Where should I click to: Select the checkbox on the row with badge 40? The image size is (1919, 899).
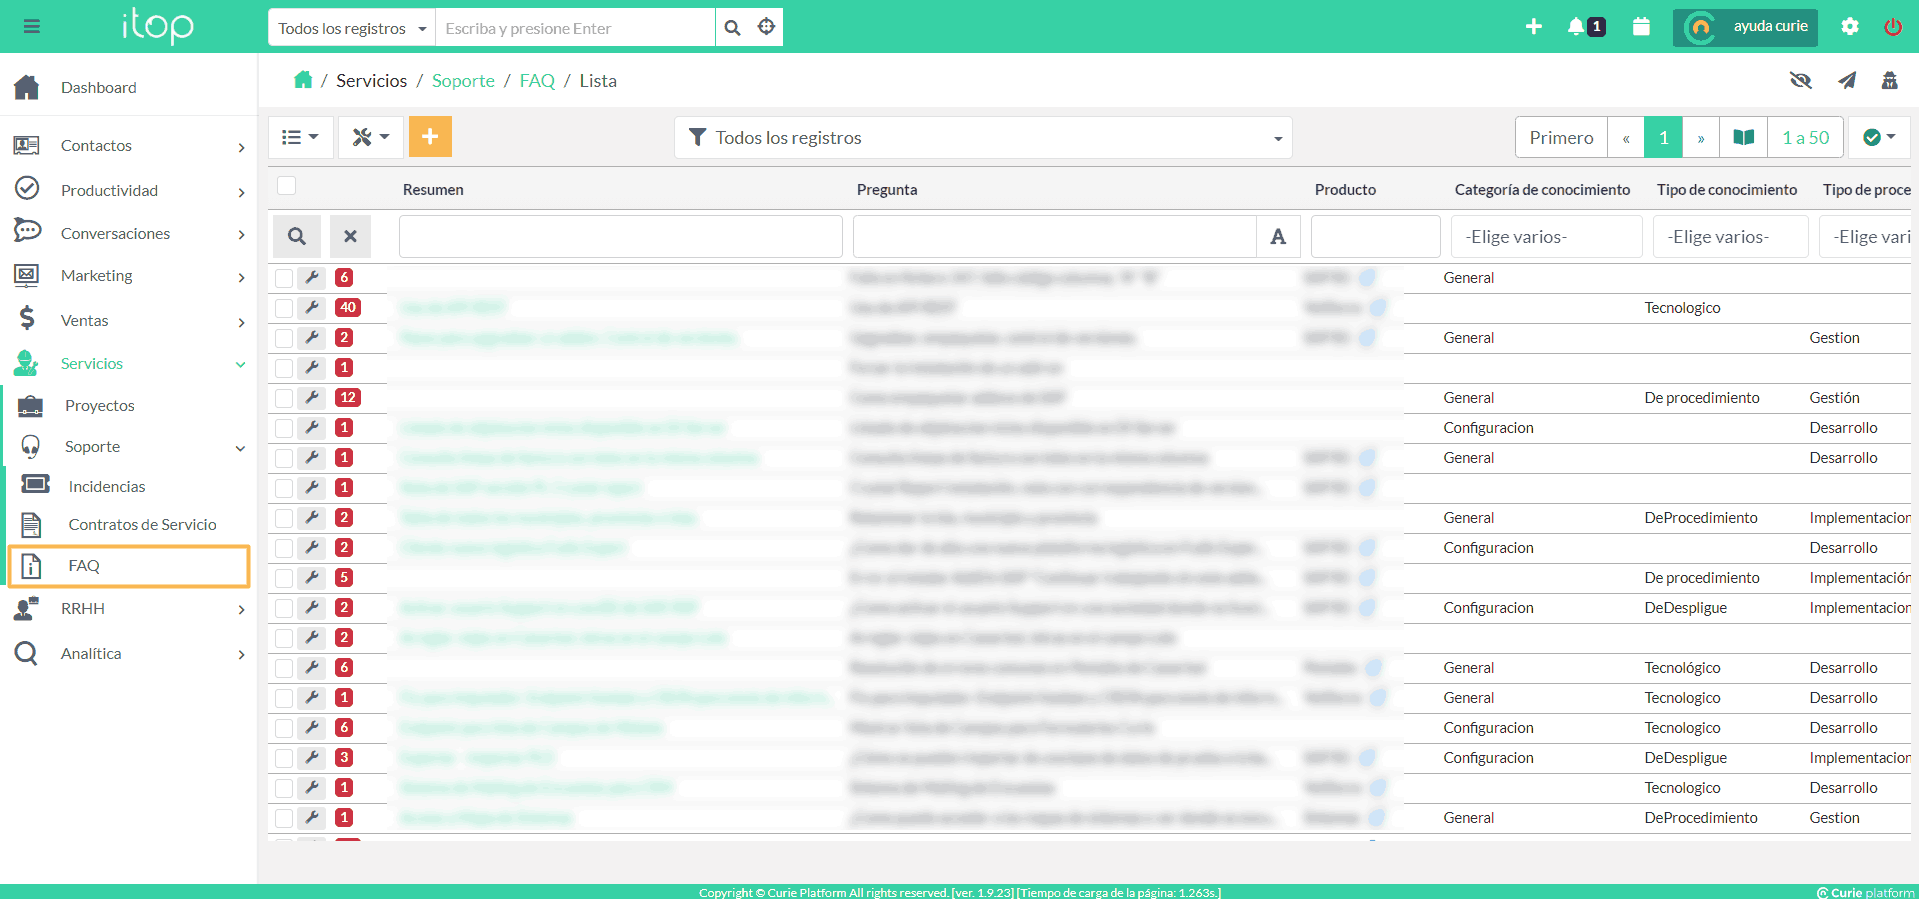[x=285, y=308]
